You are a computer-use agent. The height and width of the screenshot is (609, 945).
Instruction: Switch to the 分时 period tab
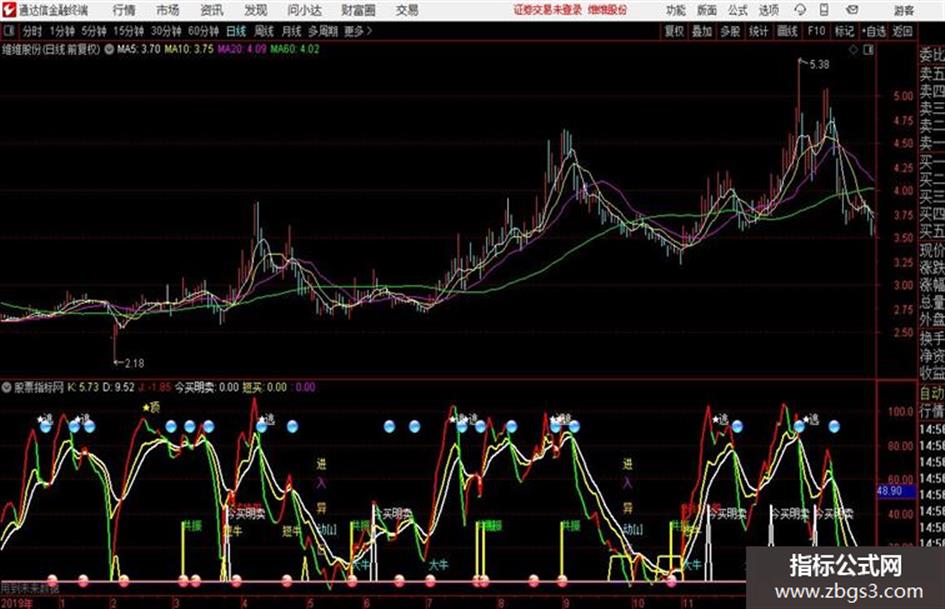click(32, 31)
